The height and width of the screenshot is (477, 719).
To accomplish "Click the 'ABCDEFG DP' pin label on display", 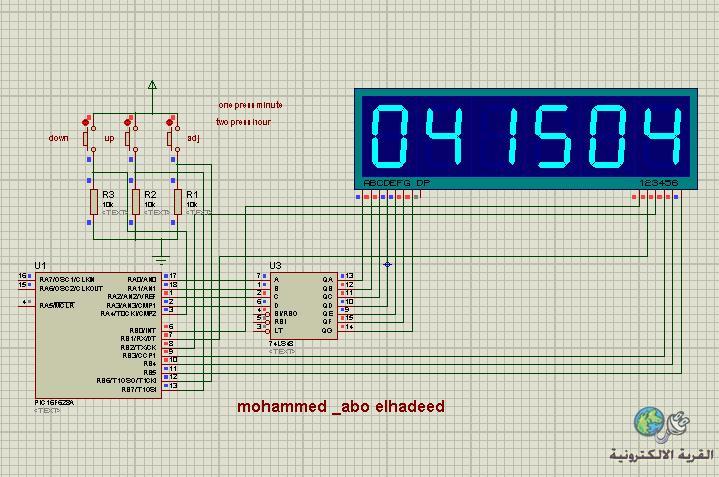I will [x=397, y=183].
